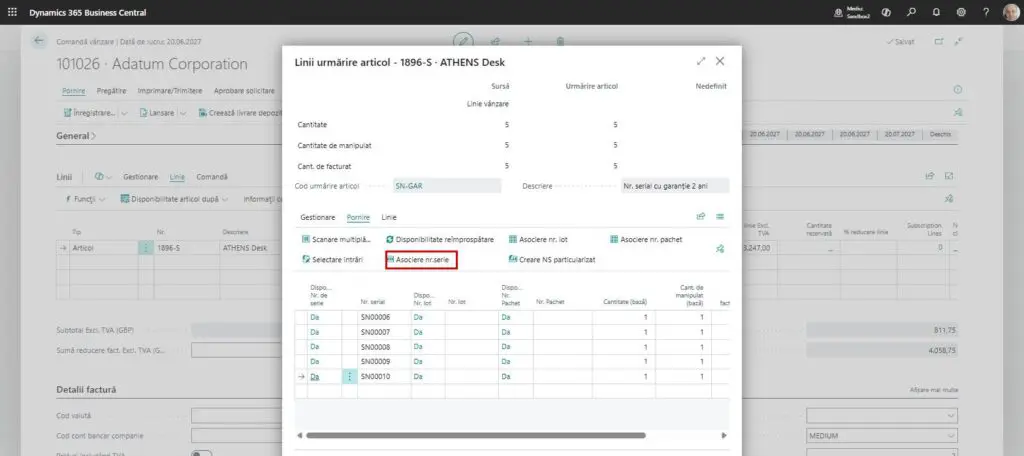Open row menu for SN00010

(x=350, y=376)
